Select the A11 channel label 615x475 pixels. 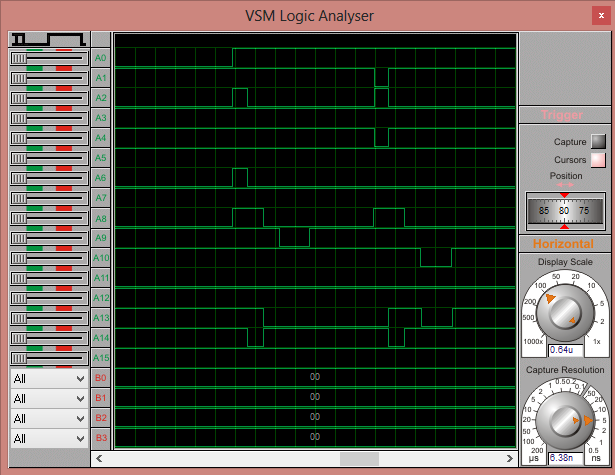pos(101,278)
